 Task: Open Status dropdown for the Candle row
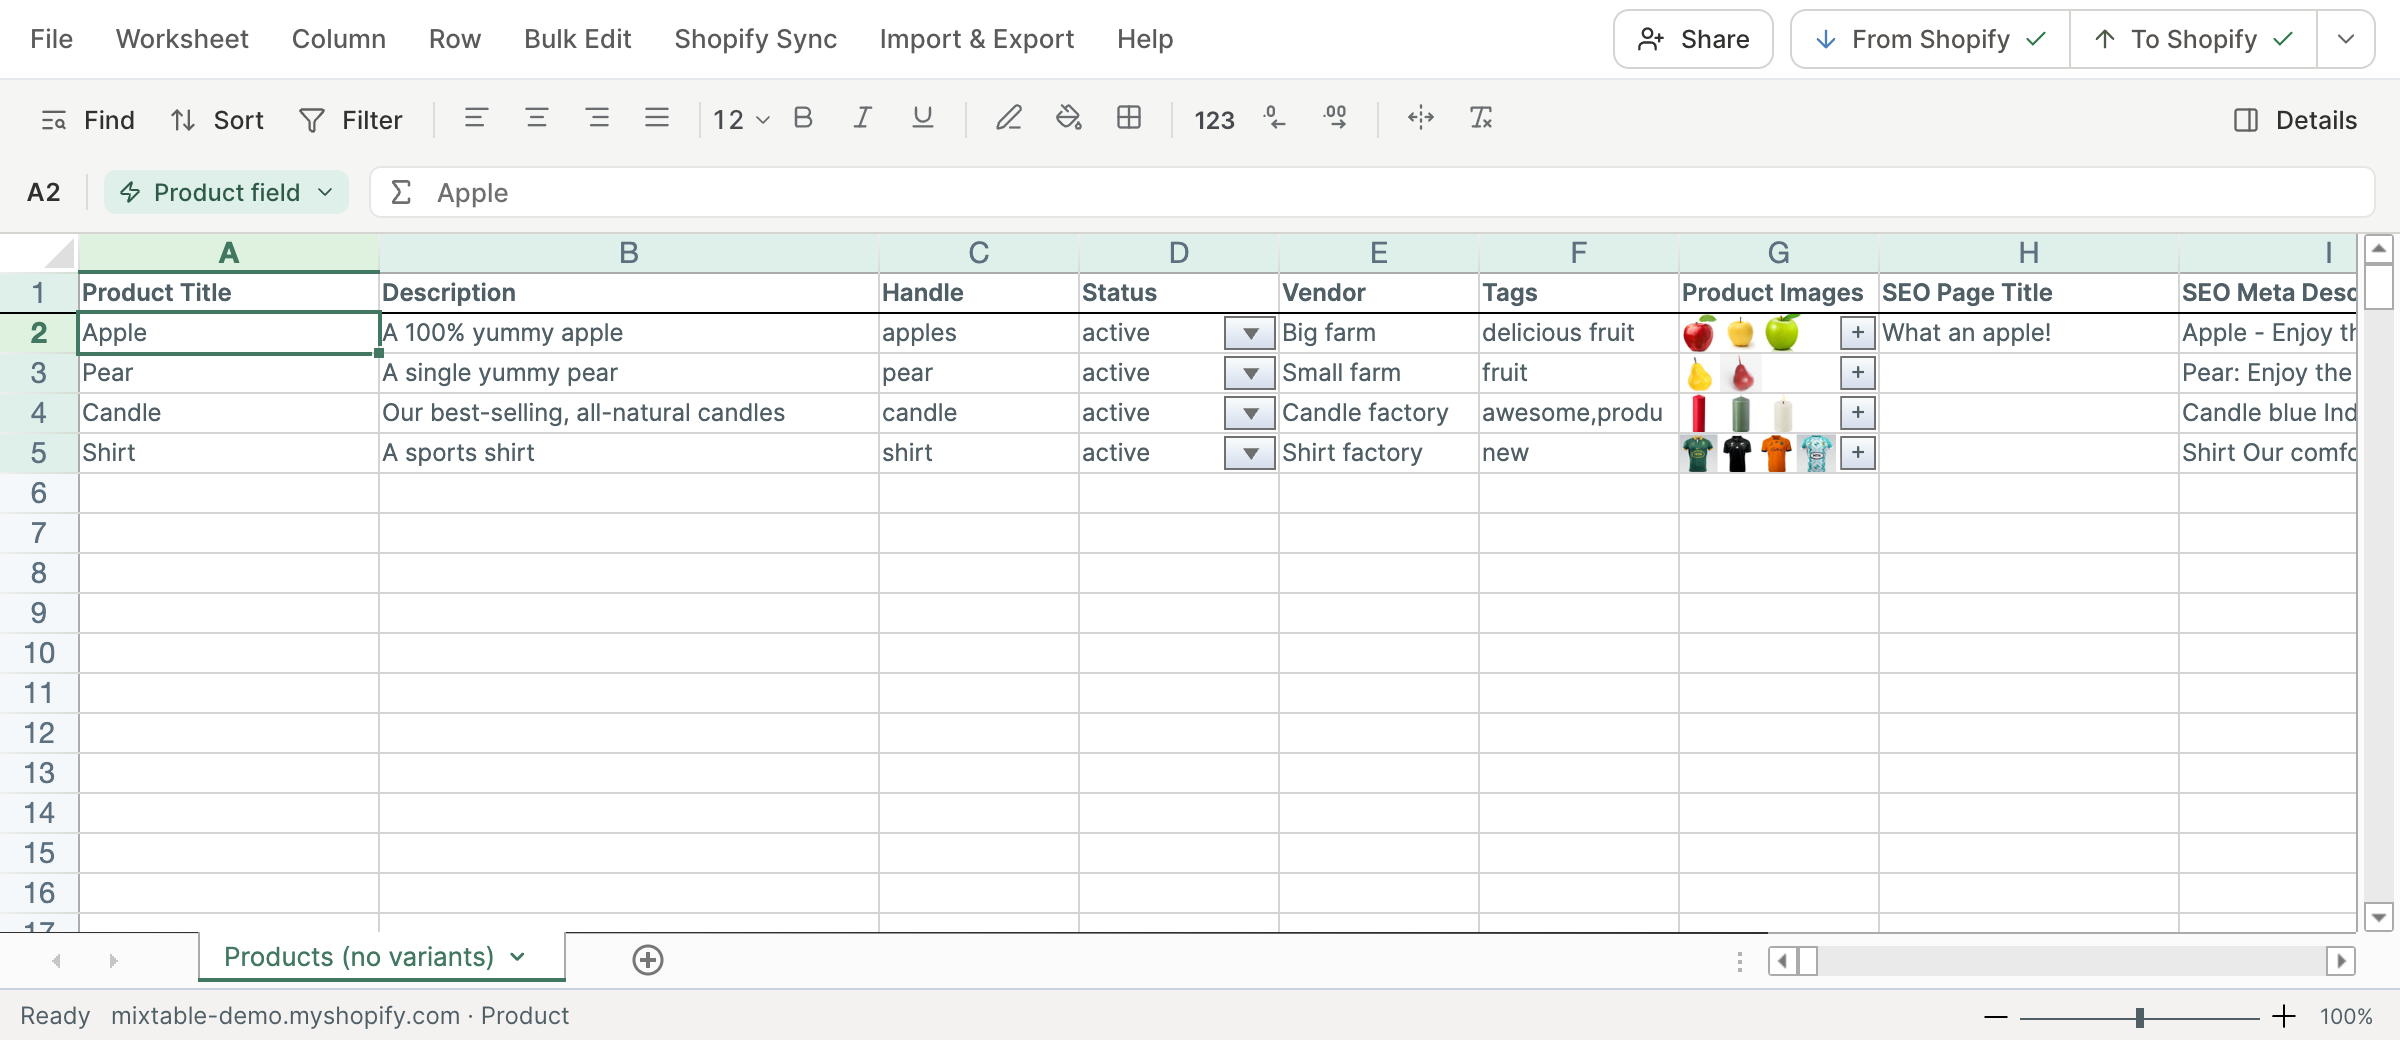coord(1250,413)
